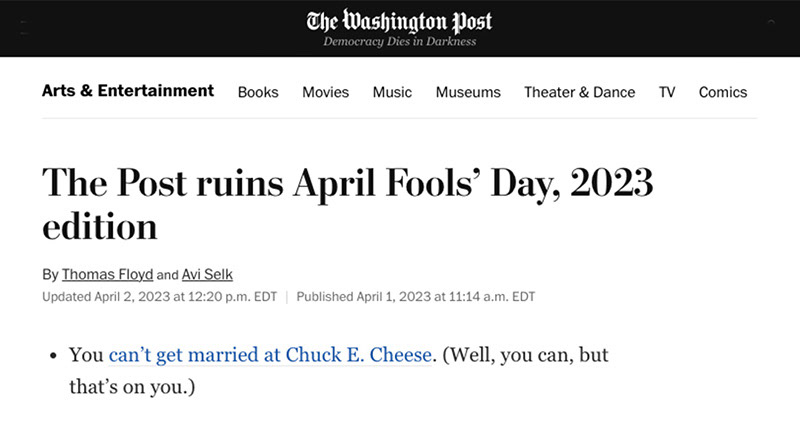The image size is (800, 424).
Task: Click the Democracy Dies in Darkness tagline
Action: [399, 42]
